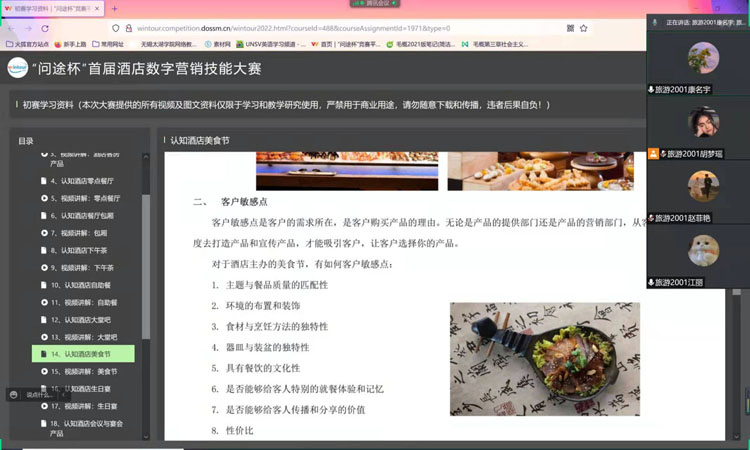Open the 首页 问途杯 bookmark
This screenshot has width=750, height=450.
345,44
